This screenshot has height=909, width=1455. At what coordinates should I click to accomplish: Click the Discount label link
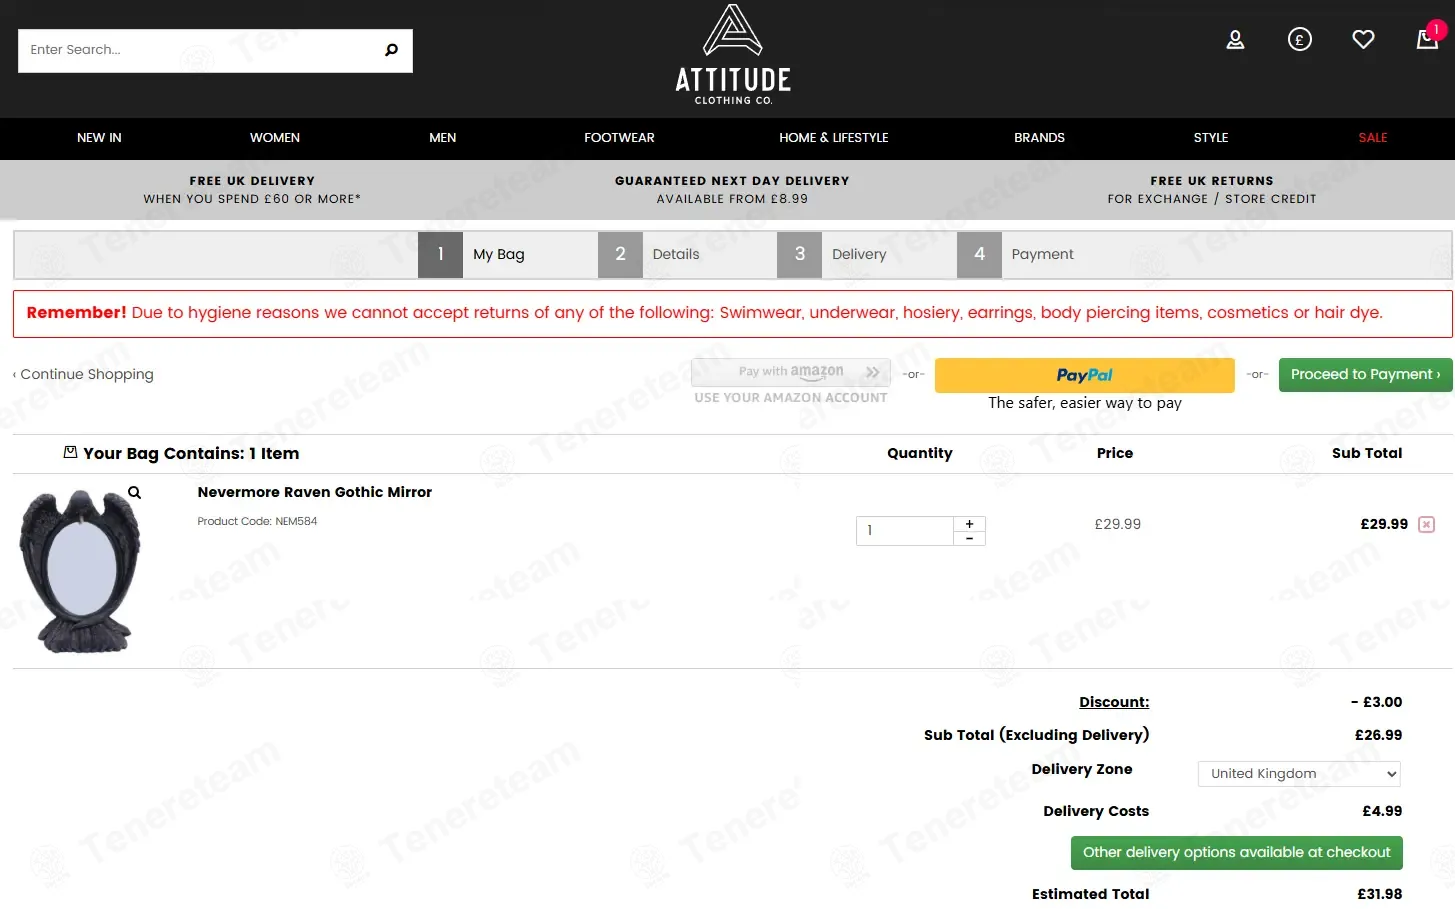tap(1114, 702)
